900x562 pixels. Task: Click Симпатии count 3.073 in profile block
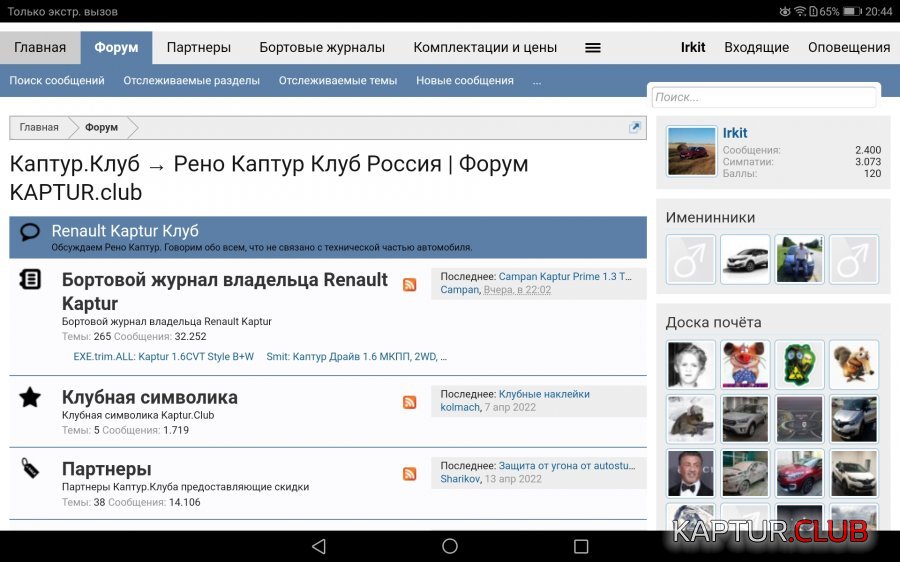(868, 162)
